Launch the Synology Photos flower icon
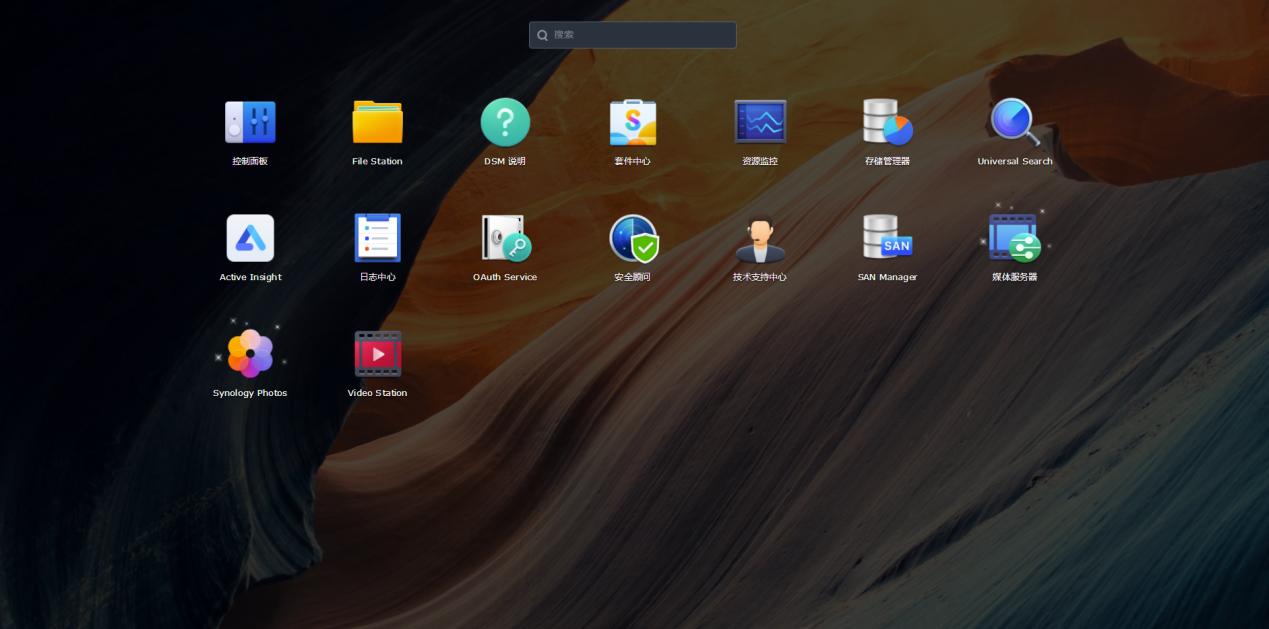 tap(250, 354)
